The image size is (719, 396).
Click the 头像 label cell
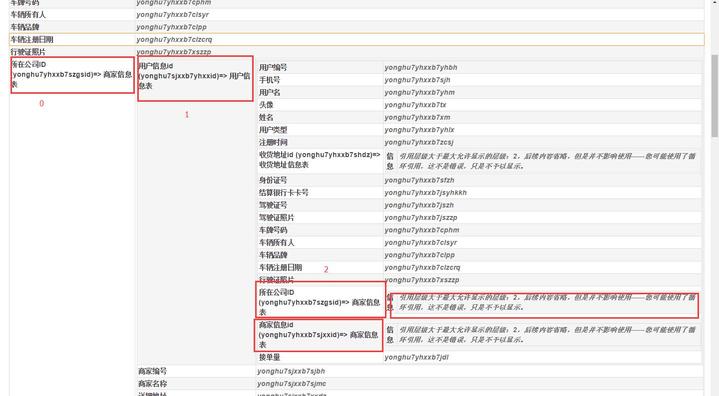(266, 105)
